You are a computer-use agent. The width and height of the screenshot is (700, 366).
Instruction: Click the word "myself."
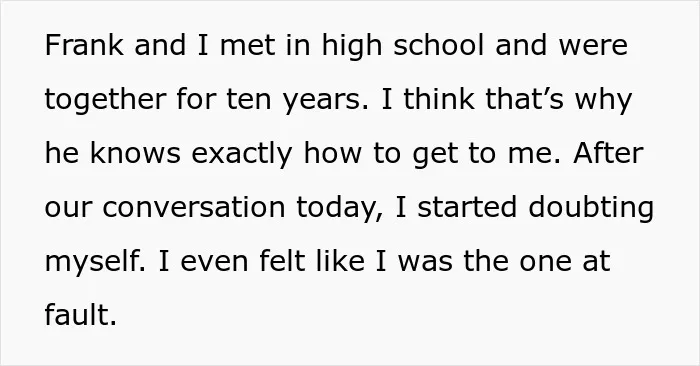point(96,262)
